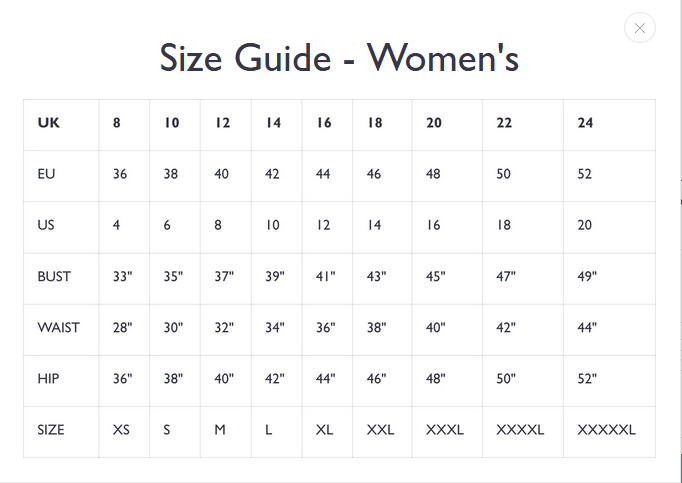Screen dimensions: 682x483
Task: Close the size guide popup
Action: pos(639,28)
